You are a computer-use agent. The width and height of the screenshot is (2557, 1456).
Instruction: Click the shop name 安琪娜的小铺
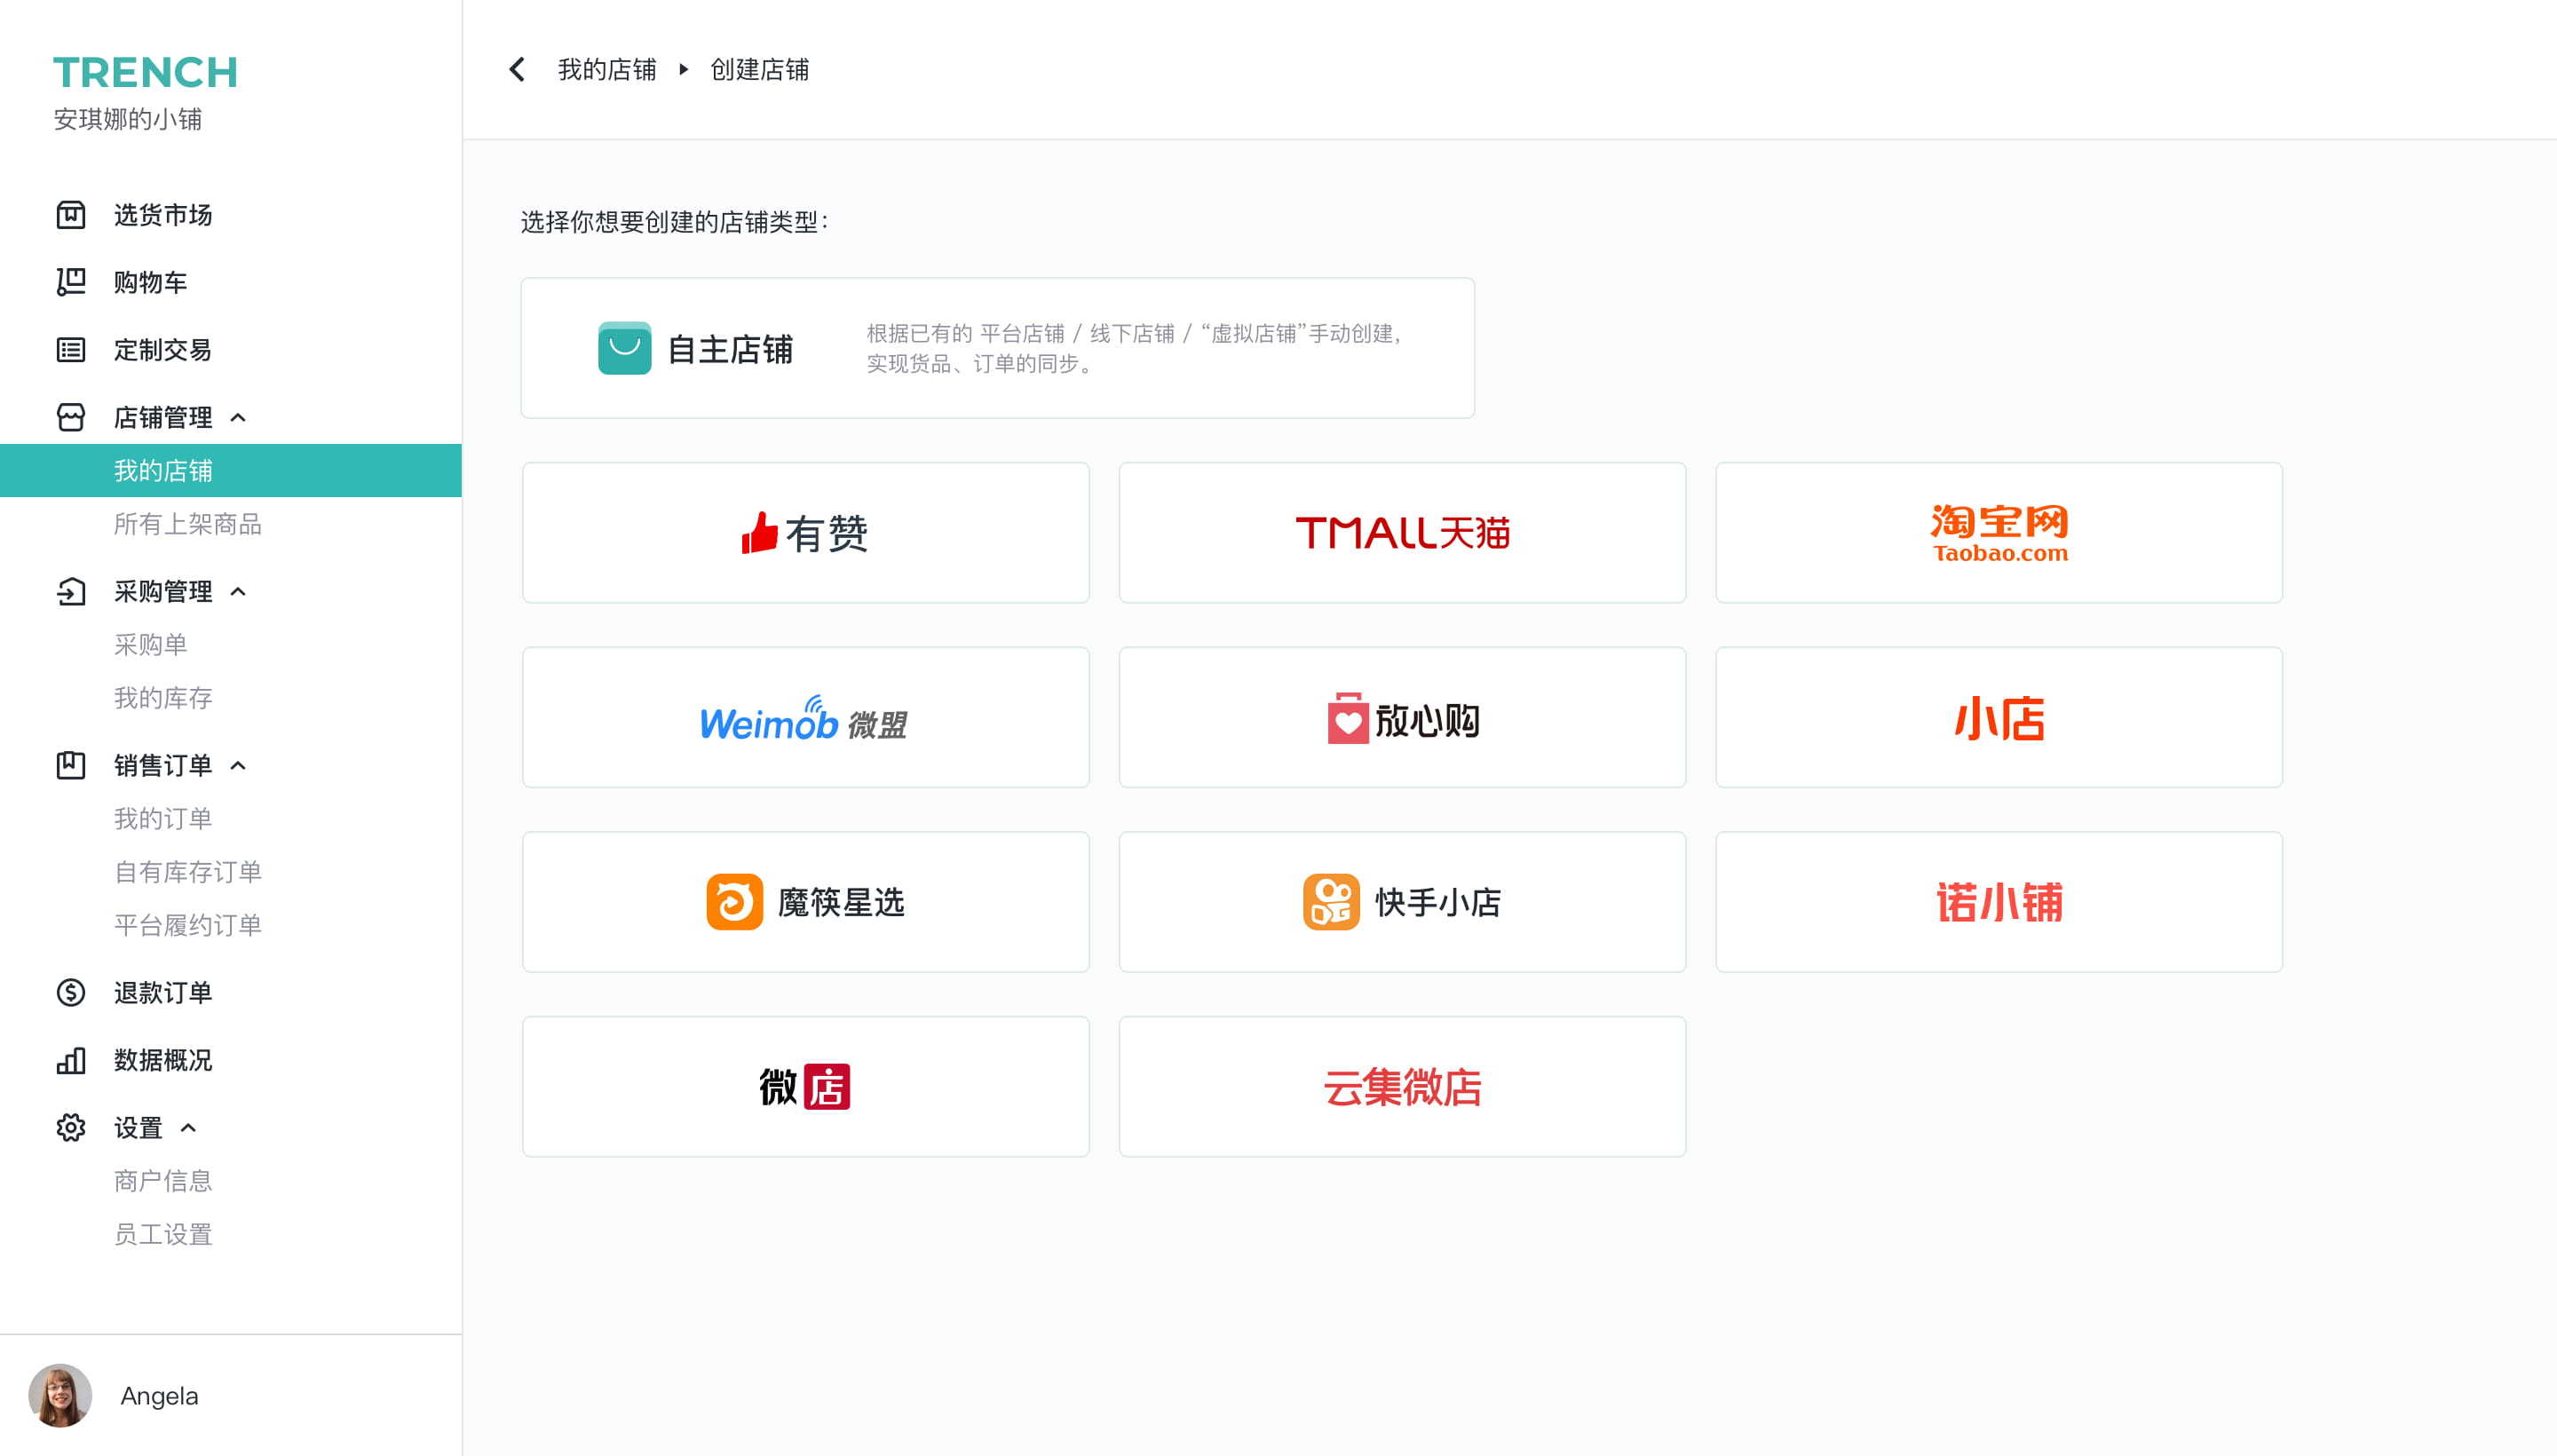click(127, 119)
